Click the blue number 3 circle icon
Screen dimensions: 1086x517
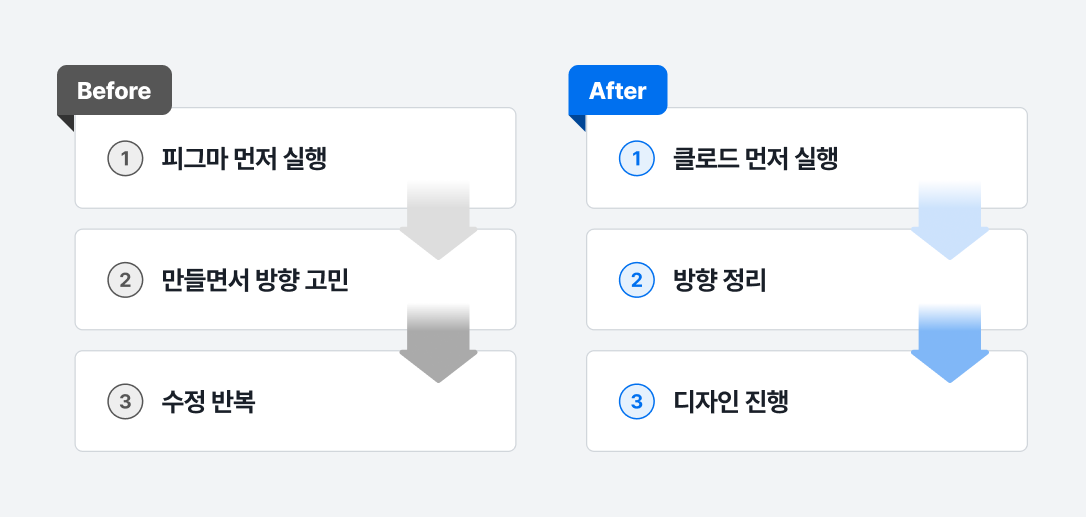point(636,402)
